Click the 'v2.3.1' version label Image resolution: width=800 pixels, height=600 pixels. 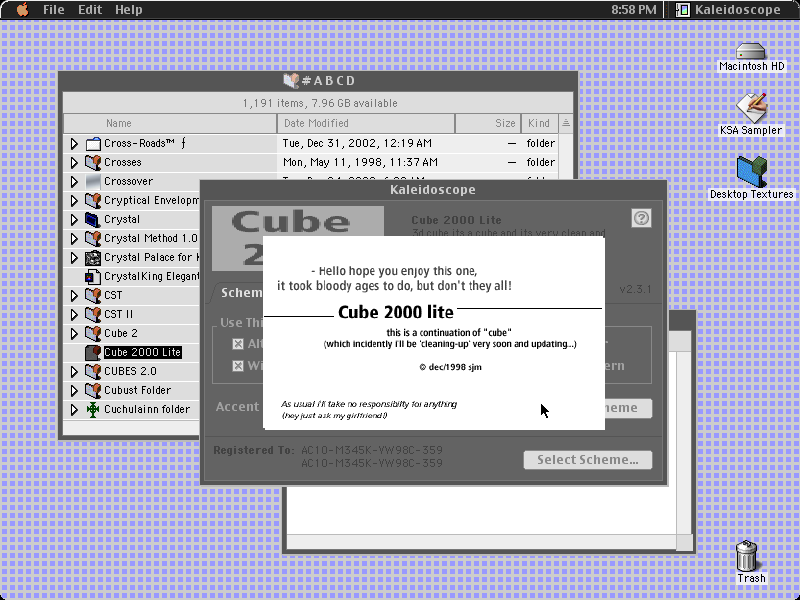tap(635, 289)
